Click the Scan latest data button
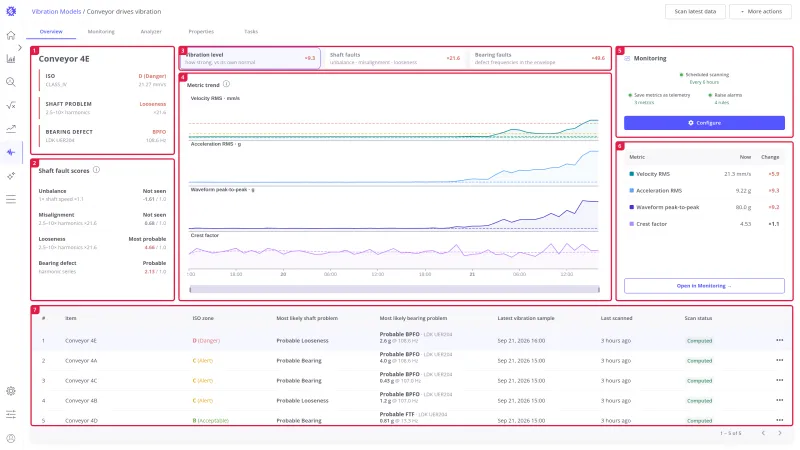 pos(695,11)
